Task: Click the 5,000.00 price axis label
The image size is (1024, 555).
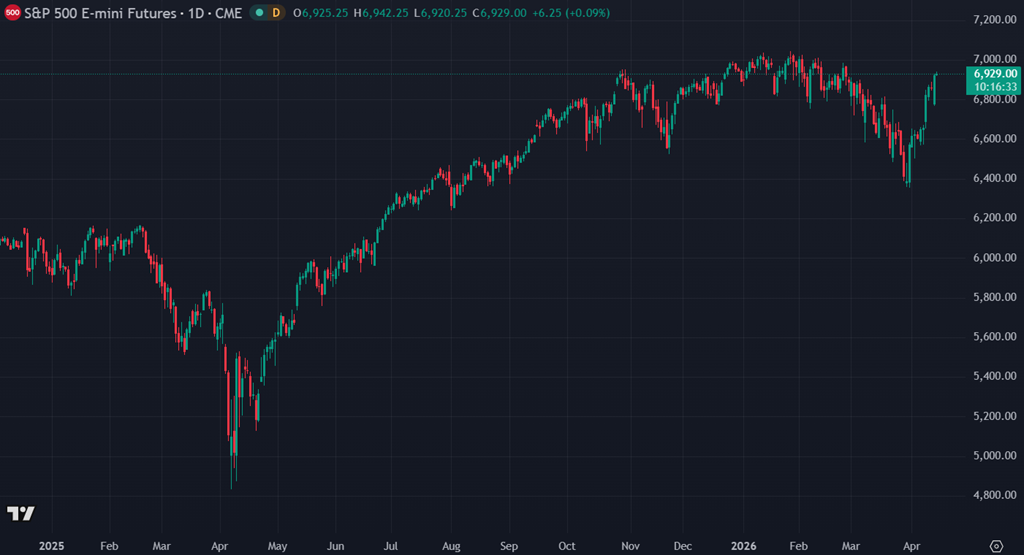Action: [993, 456]
